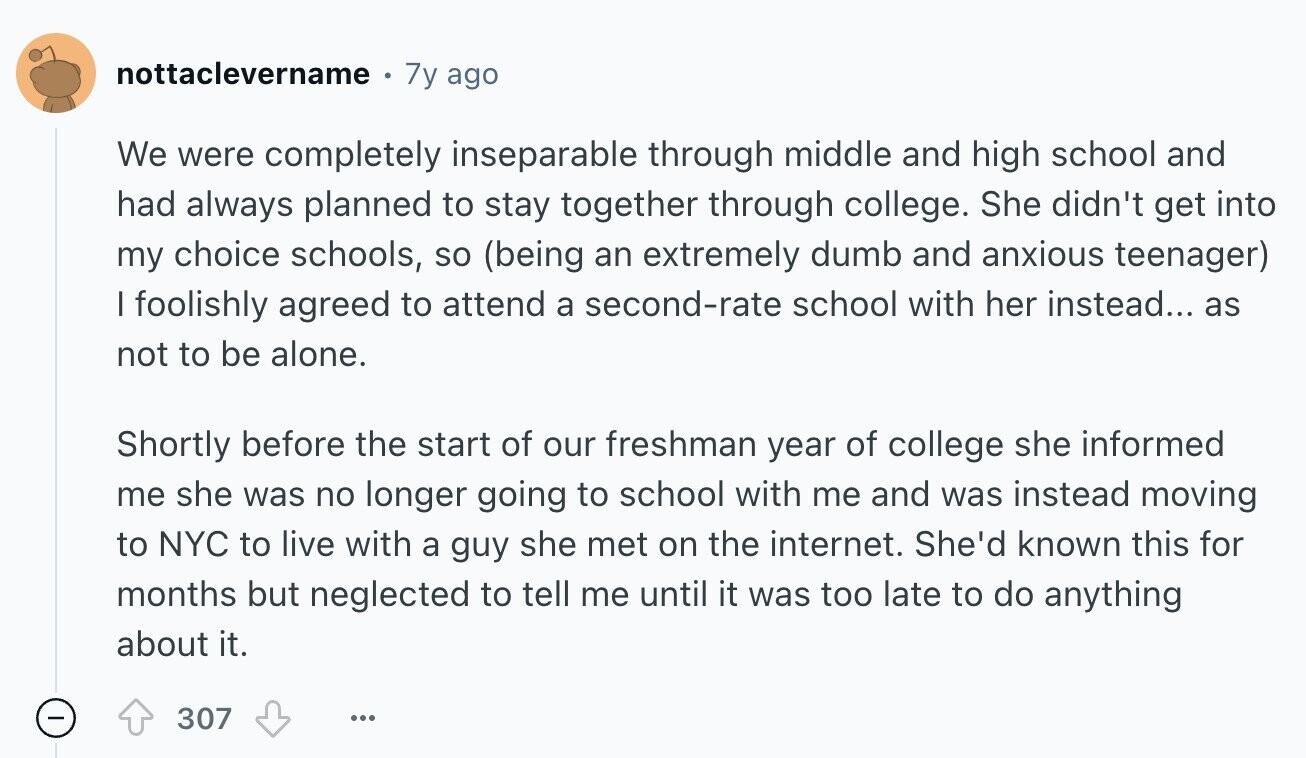Click the last line 'about it.'
This screenshot has height=758, width=1306.
point(182,644)
